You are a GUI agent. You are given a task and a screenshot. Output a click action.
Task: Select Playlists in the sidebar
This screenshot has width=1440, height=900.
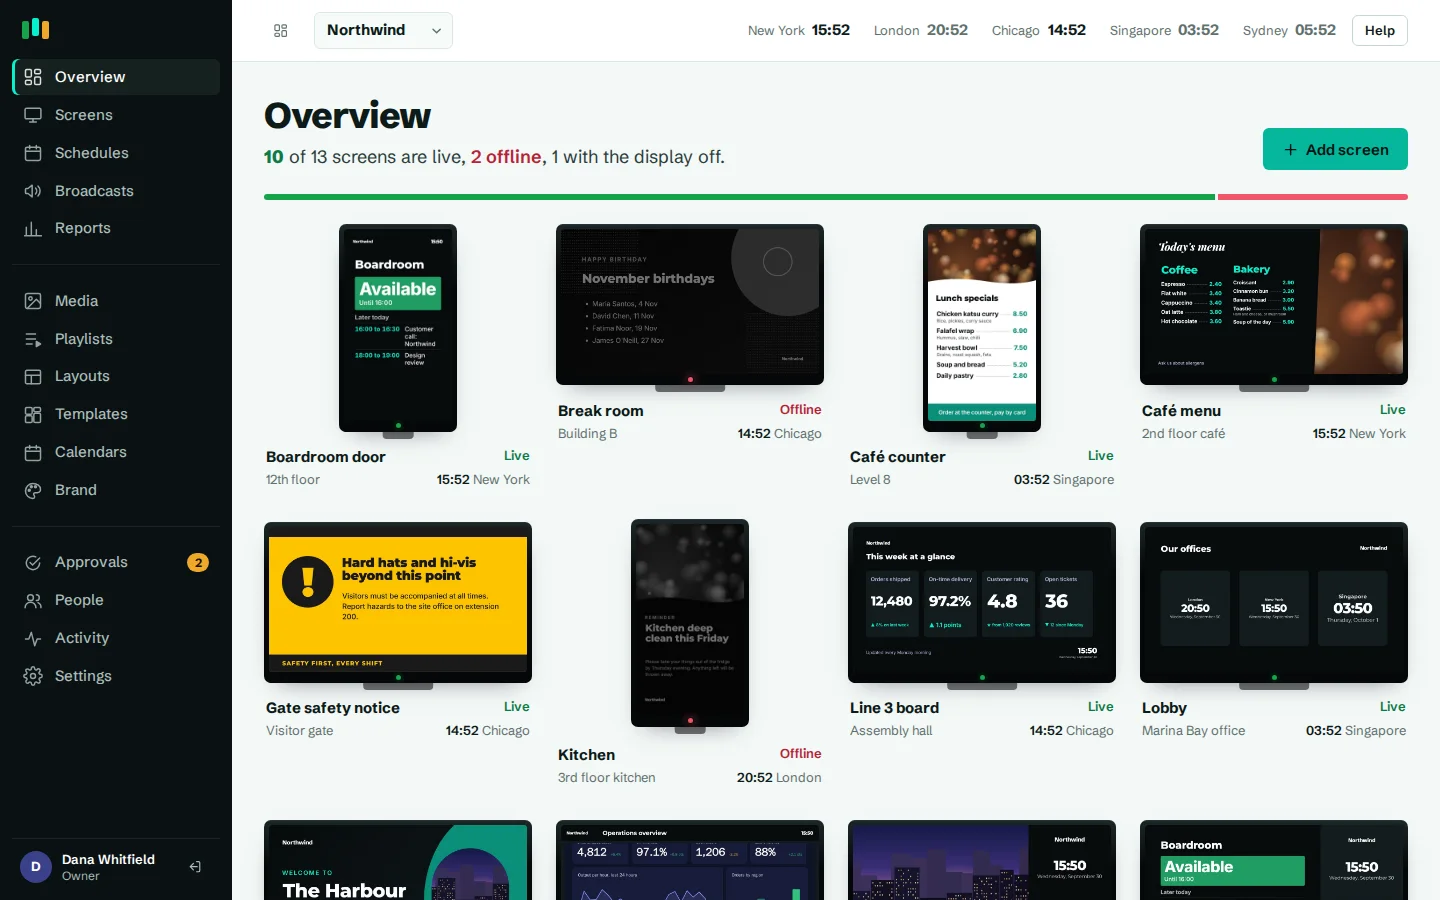(116, 339)
